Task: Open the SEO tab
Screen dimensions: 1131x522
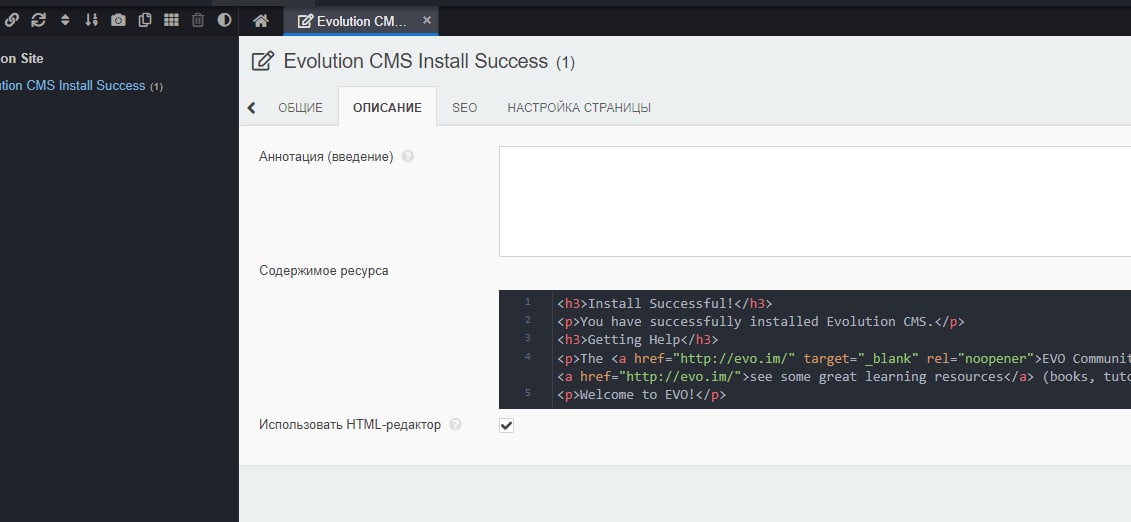Action: pos(465,108)
